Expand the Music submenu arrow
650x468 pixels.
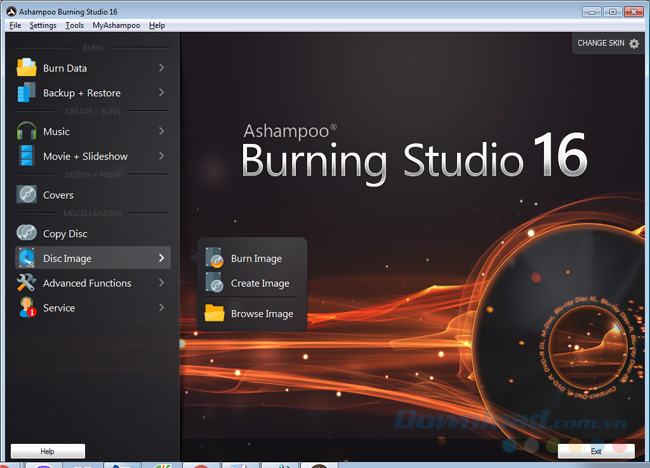[161, 131]
